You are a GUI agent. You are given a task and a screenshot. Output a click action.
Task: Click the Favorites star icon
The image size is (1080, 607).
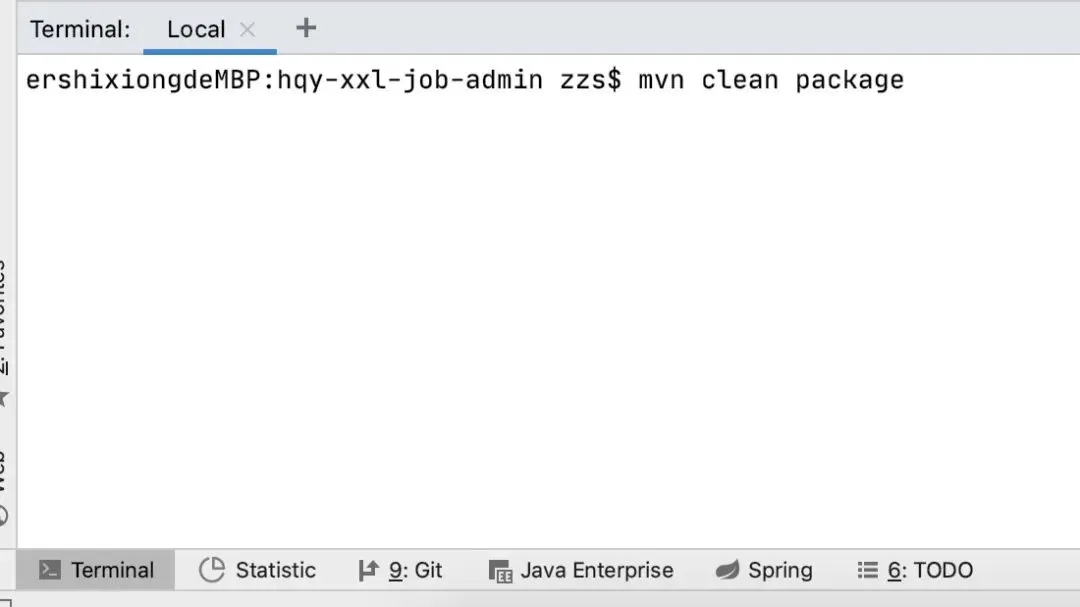4,398
